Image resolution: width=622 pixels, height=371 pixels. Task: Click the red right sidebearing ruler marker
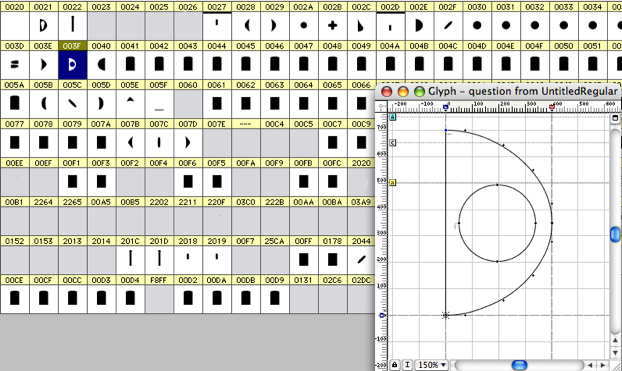pos(552,107)
